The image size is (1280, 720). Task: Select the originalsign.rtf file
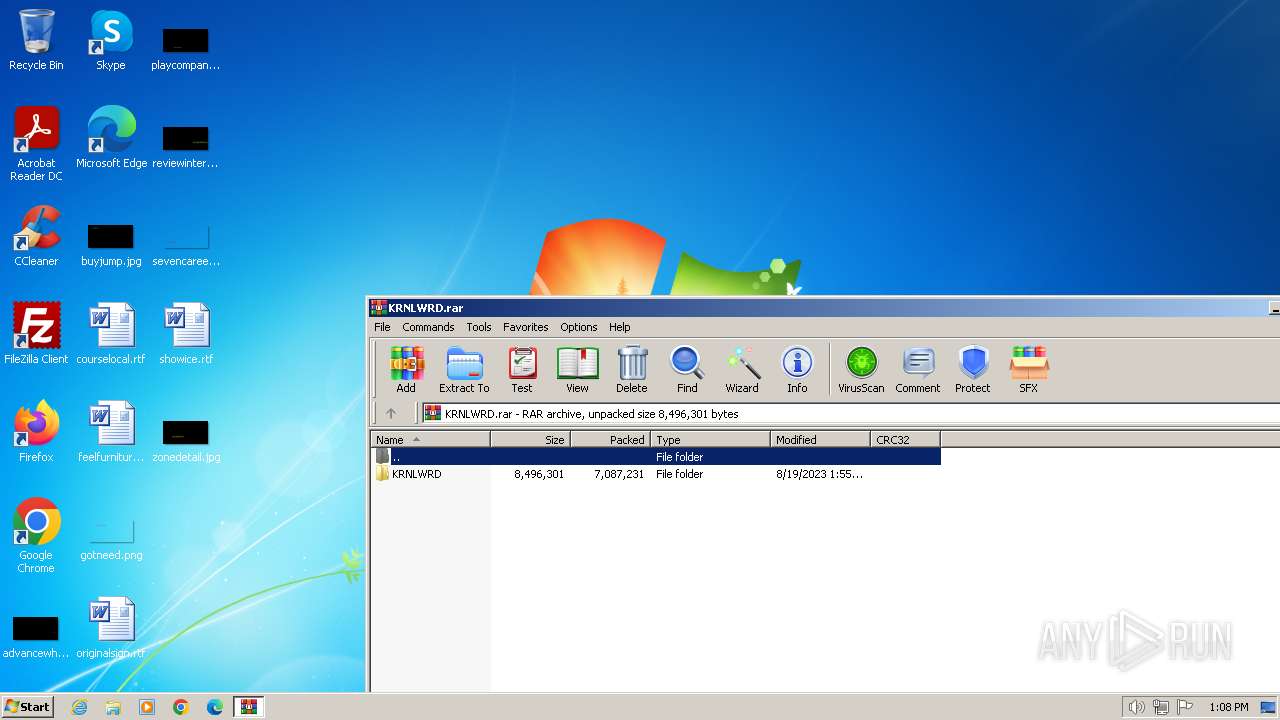(x=111, y=628)
